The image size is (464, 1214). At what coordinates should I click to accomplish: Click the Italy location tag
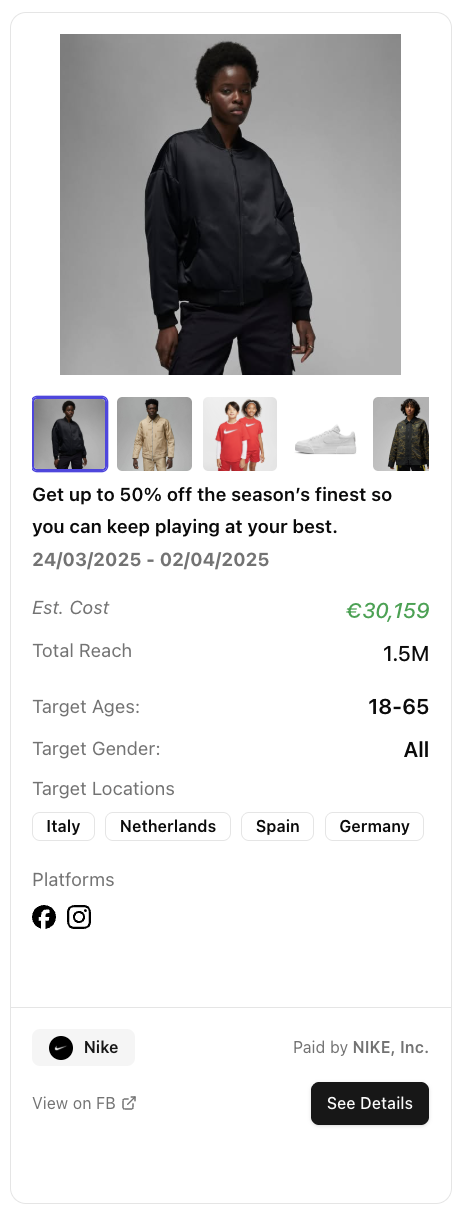(63, 827)
